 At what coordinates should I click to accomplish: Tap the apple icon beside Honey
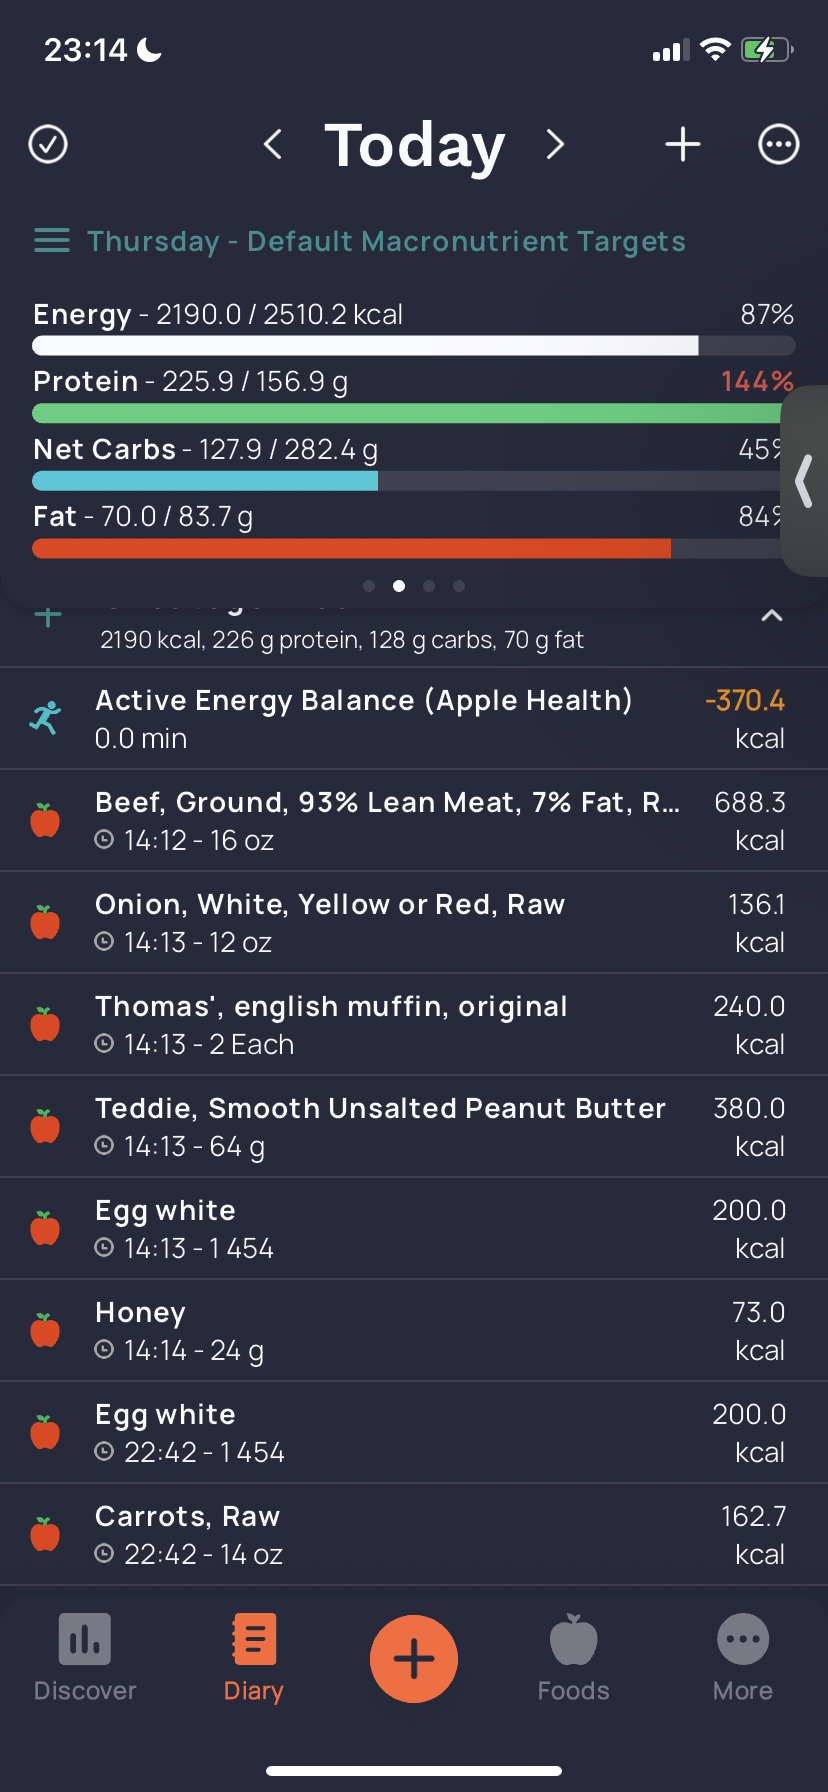(45, 1330)
